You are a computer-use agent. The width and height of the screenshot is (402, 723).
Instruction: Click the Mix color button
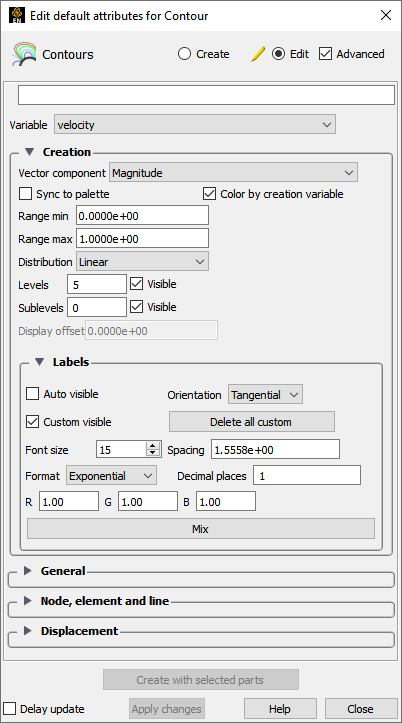coord(201,529)
